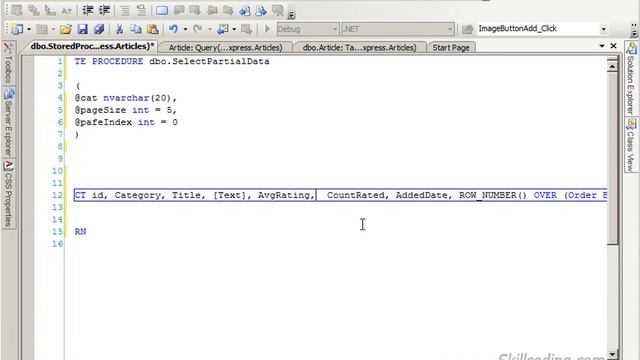Image resolution: width=640 pixels, height=360 pixels.
Task: Click the Copy icon
Action: pyautogui.click(x=136, y=29)
